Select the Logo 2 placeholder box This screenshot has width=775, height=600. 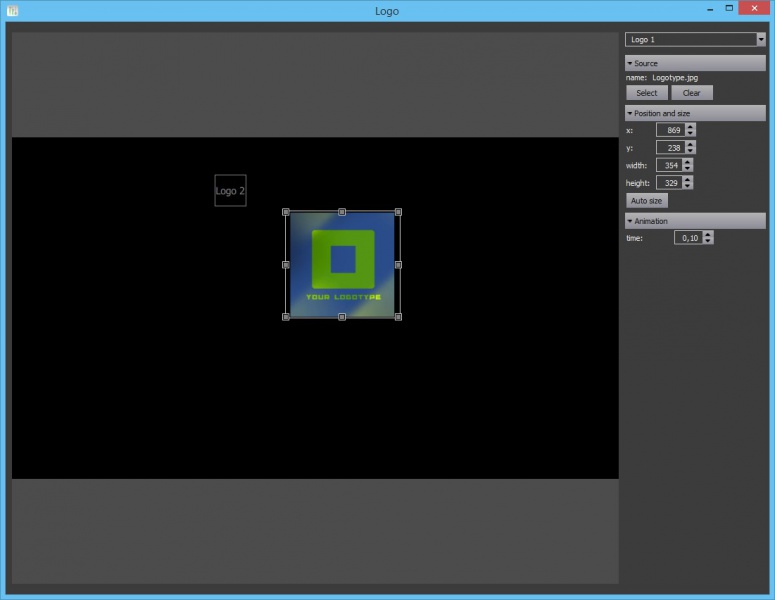pos(230,191)
